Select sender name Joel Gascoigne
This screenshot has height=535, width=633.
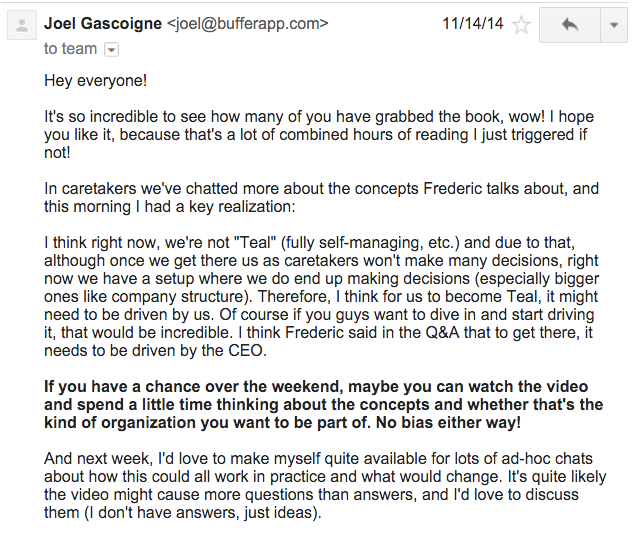pos(103,23)
